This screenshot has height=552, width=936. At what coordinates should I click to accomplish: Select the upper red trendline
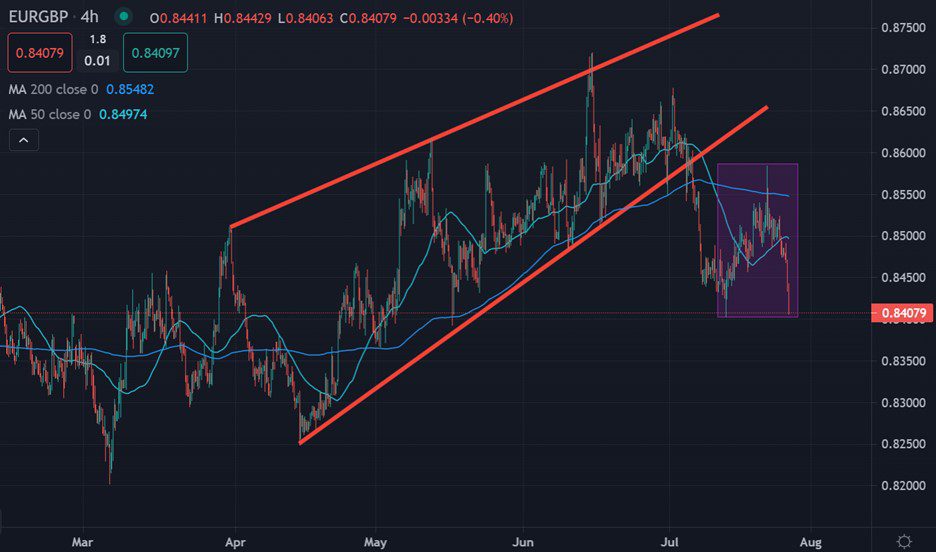point(475,121)
